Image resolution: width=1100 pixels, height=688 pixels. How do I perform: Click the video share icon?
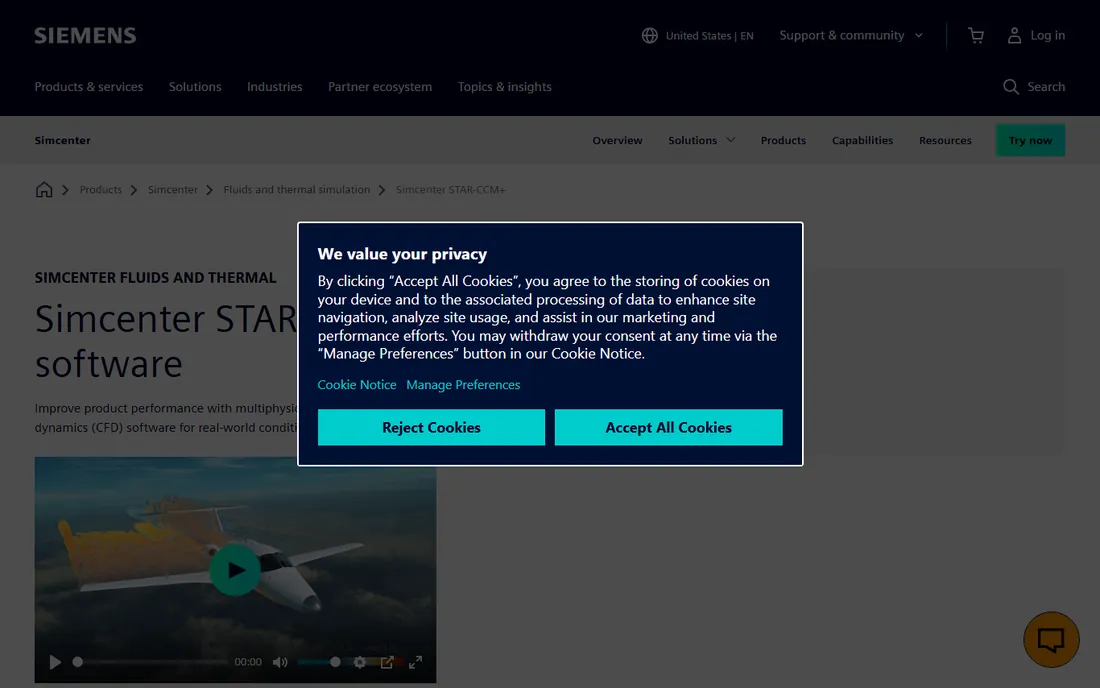387,661
